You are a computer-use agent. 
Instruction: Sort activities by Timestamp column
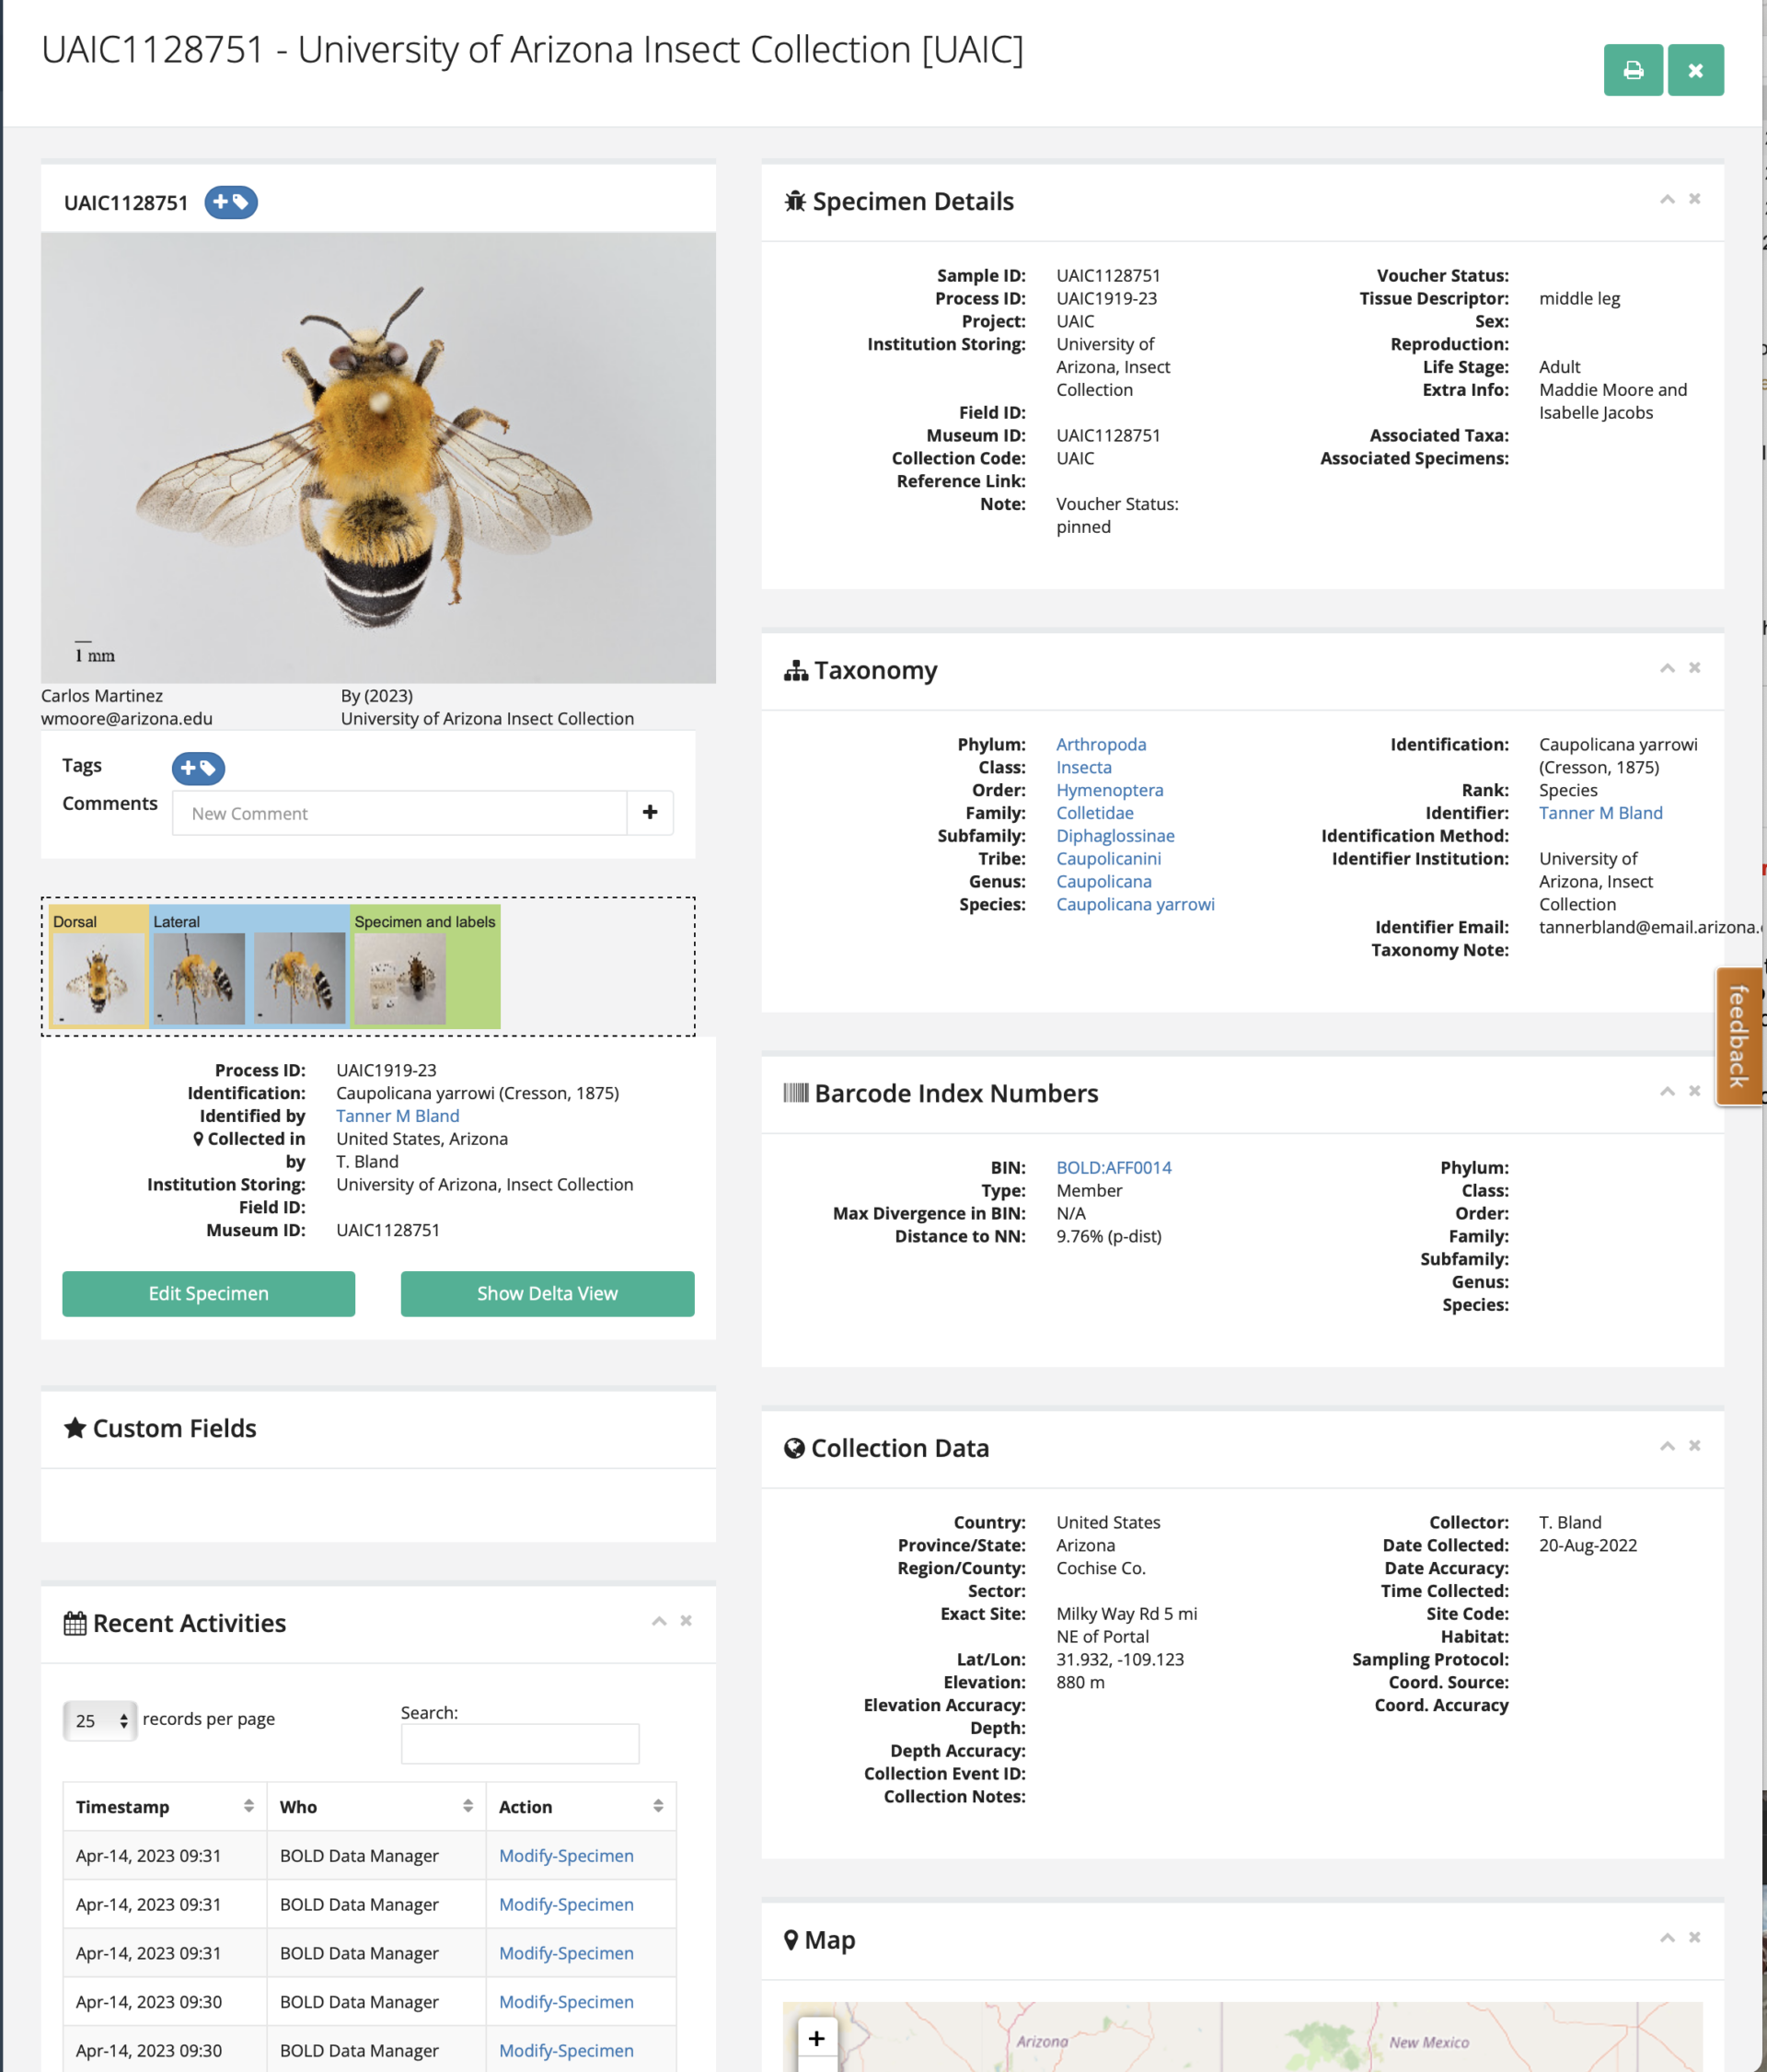[164, 1806]
